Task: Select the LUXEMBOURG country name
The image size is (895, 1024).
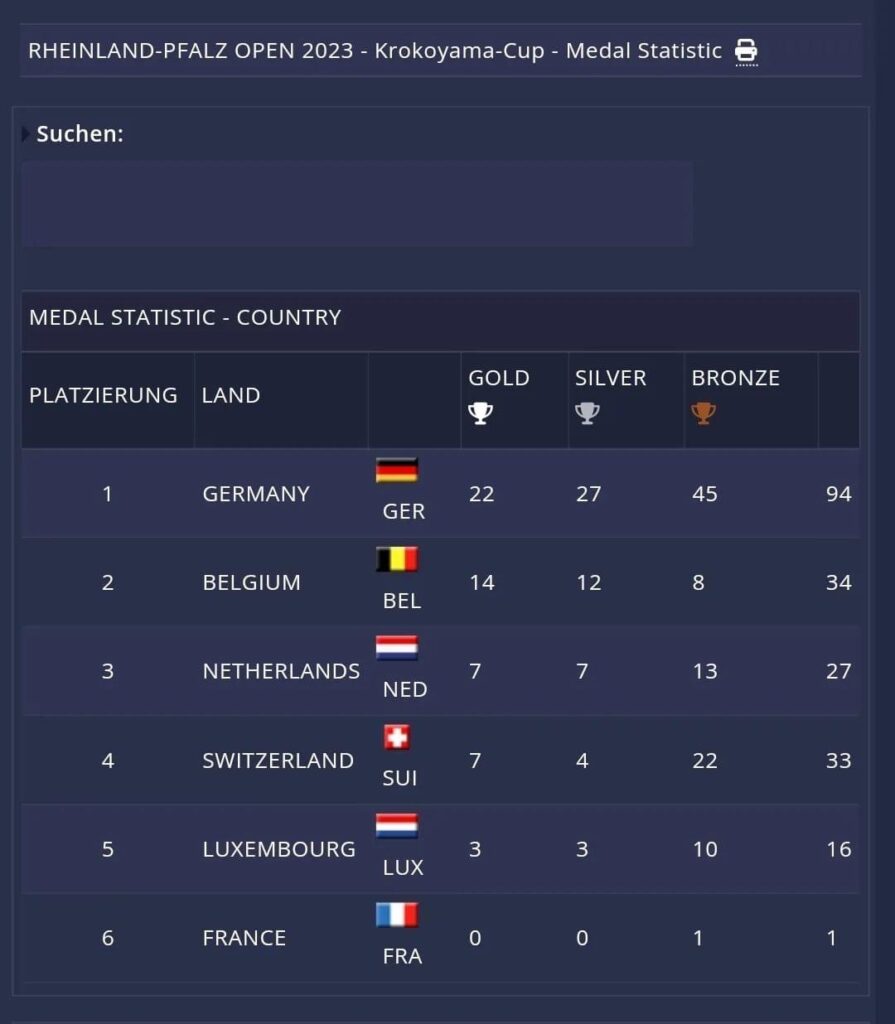Action: pos(279,849)
